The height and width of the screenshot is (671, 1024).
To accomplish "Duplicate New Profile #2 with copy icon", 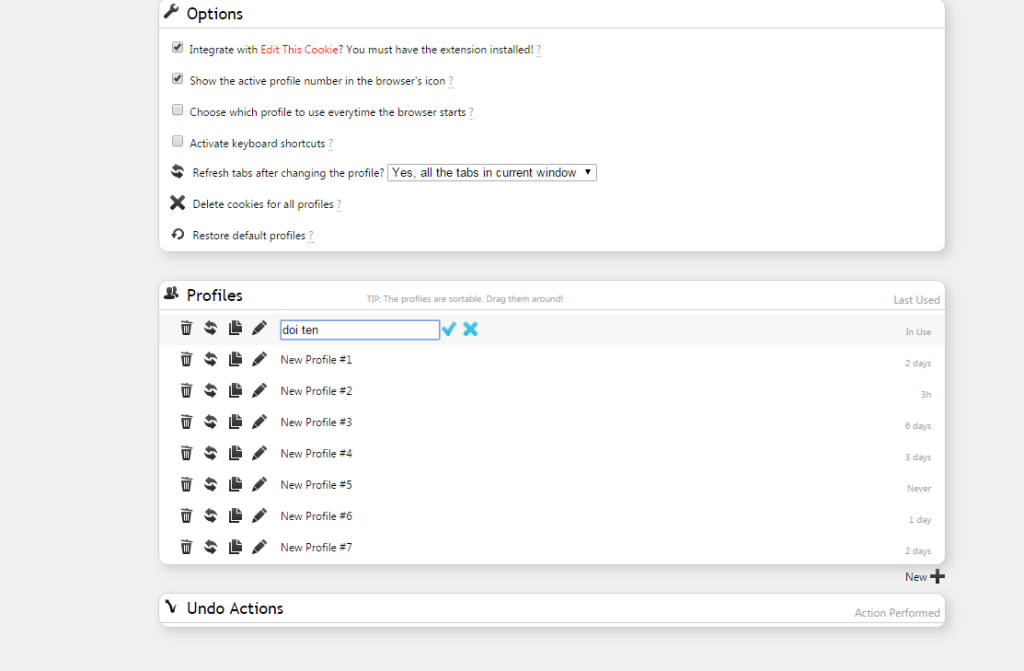I will click(x=235, y=391).
